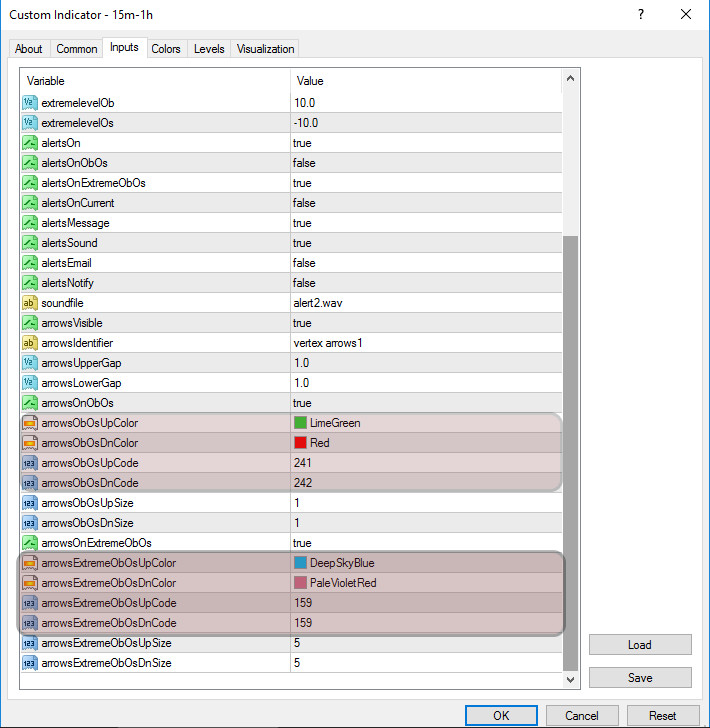
Task: Click the string icon beside soundfile
Action: pyautogui.click(x=29, y=303)
